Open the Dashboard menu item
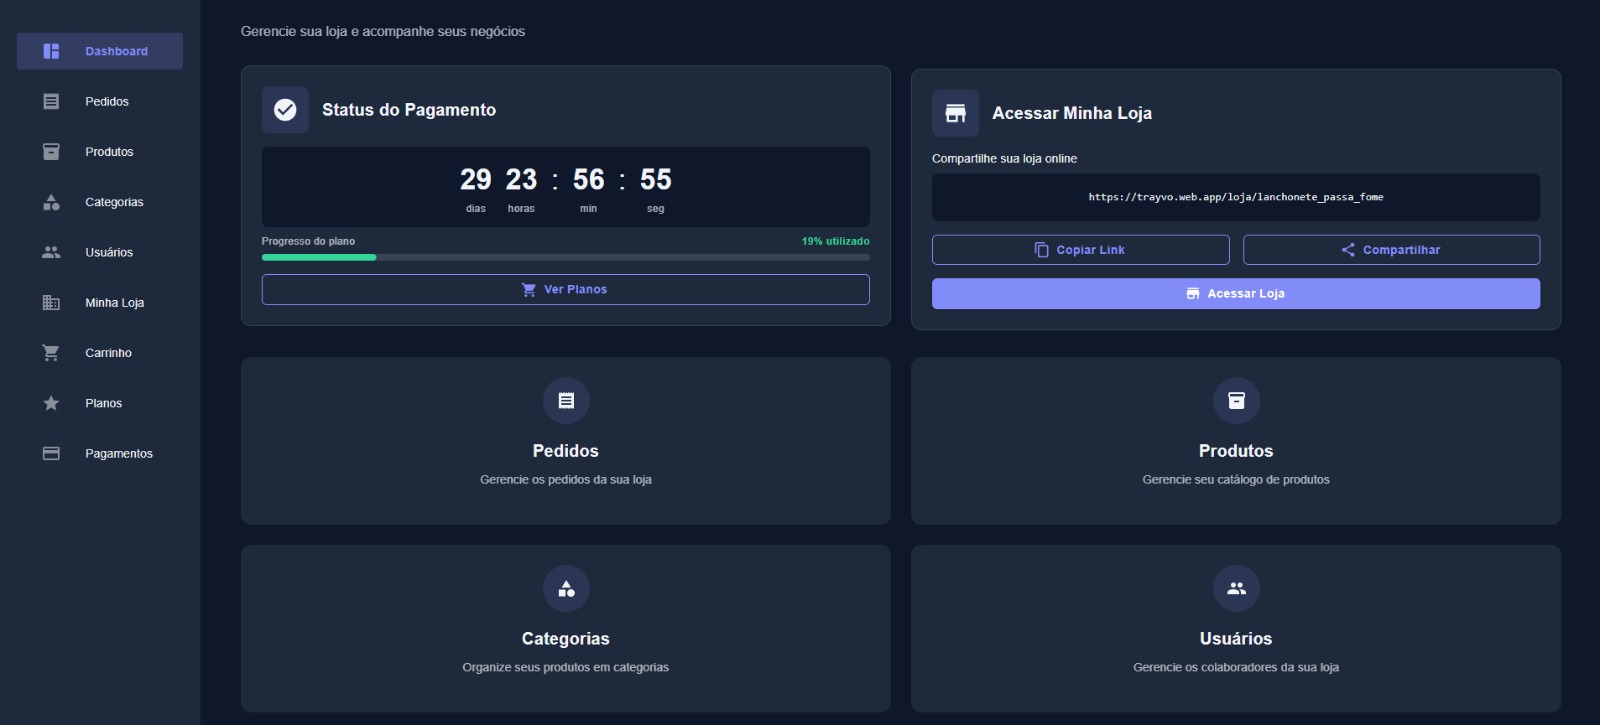The width and height of the screenshot is (1600, 725). (100, 51)
